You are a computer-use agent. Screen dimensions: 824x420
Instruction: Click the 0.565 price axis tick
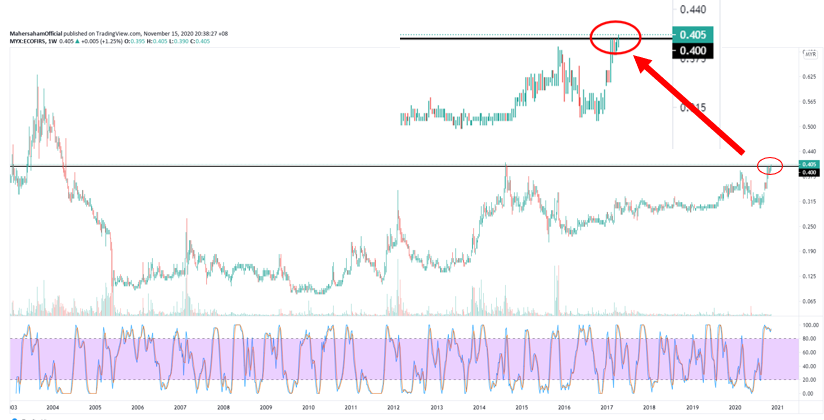click(807, 102)
